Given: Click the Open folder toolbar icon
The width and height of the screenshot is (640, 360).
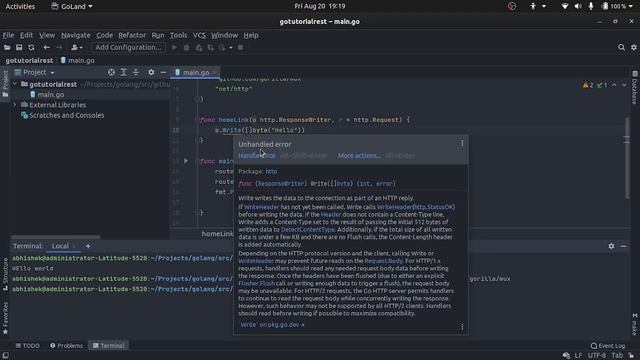Looking at the screenshot, I should (7, 47).
